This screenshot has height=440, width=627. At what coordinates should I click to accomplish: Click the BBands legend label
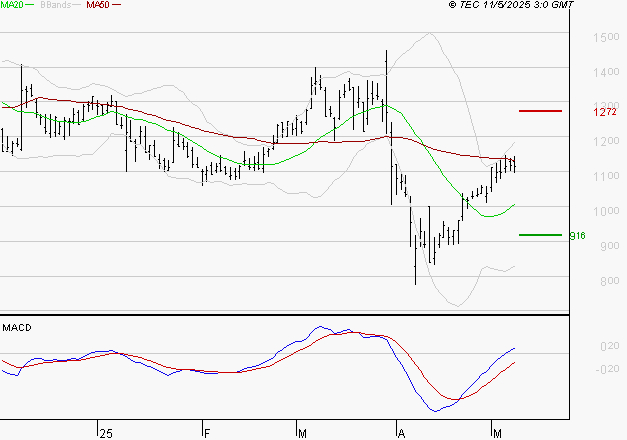coord(56,5)
